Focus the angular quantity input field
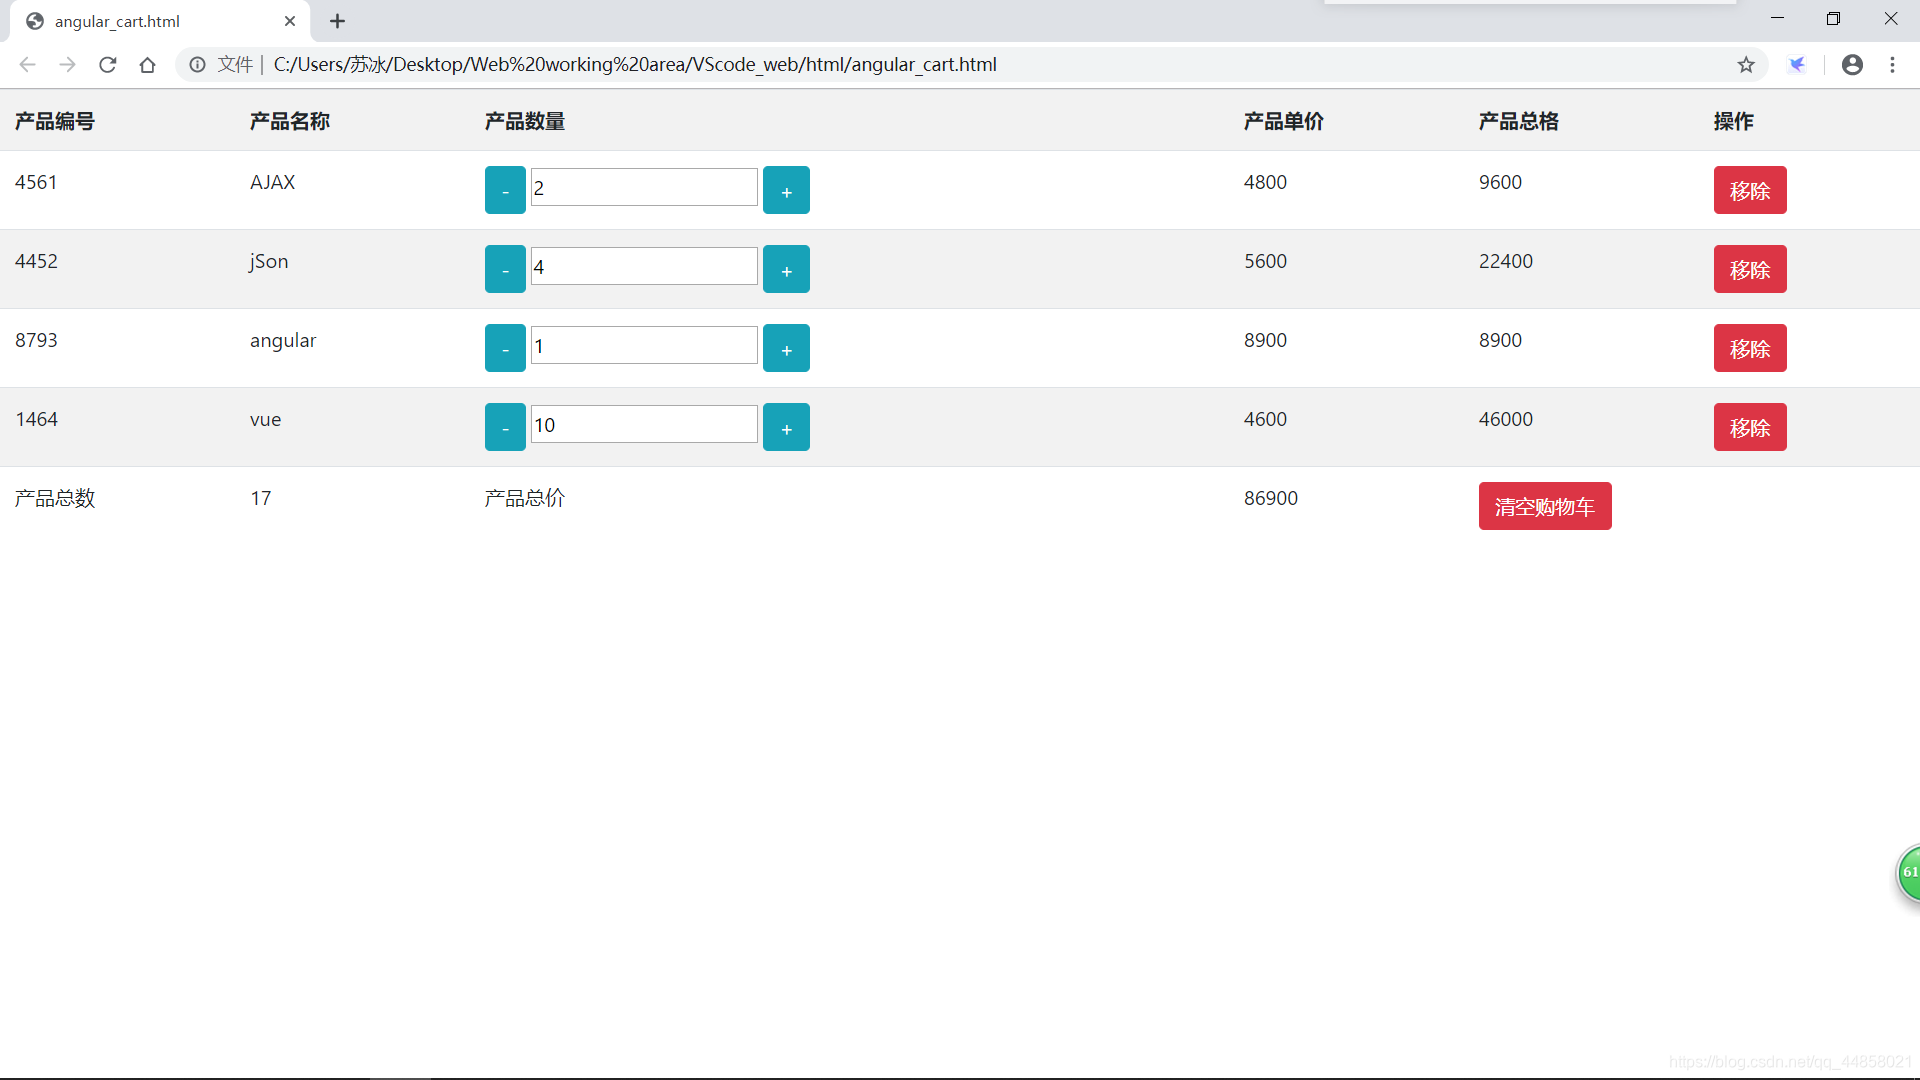1920x1080 pixels. [x=644, y=345]
